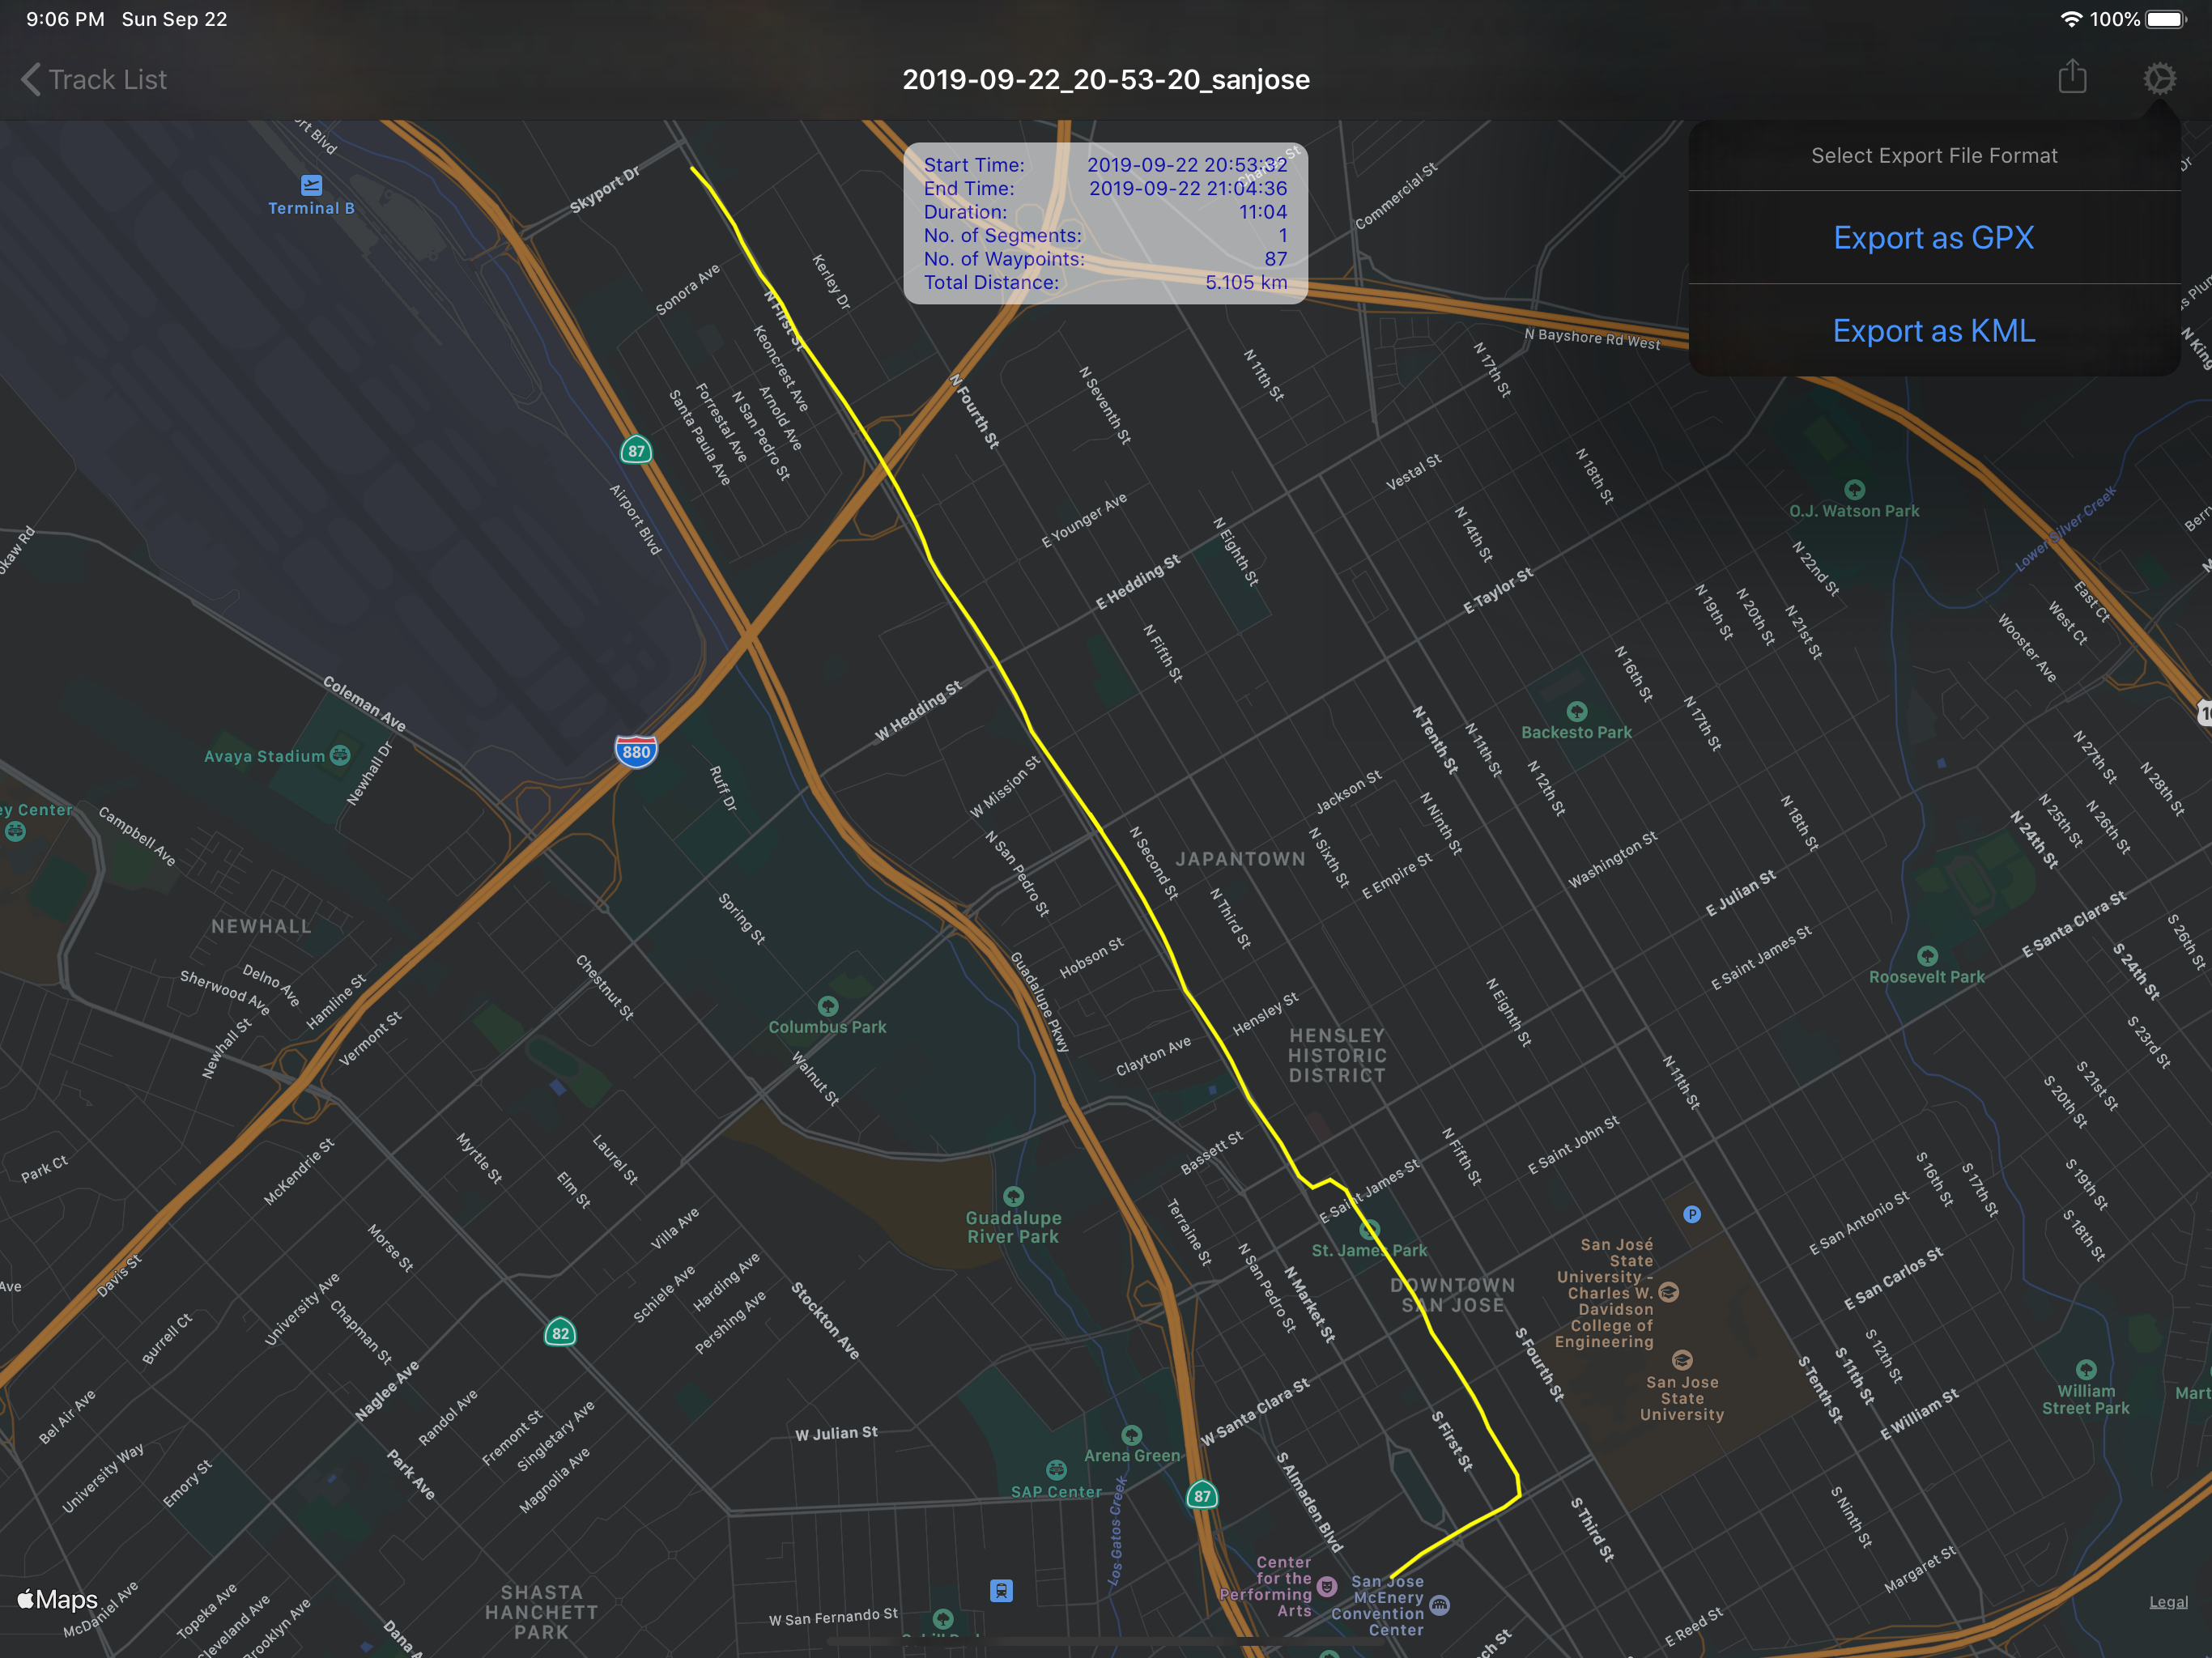2212x1658 pixels.
Task: Tap the Avaya Stadium map pin
Action: 340,755
